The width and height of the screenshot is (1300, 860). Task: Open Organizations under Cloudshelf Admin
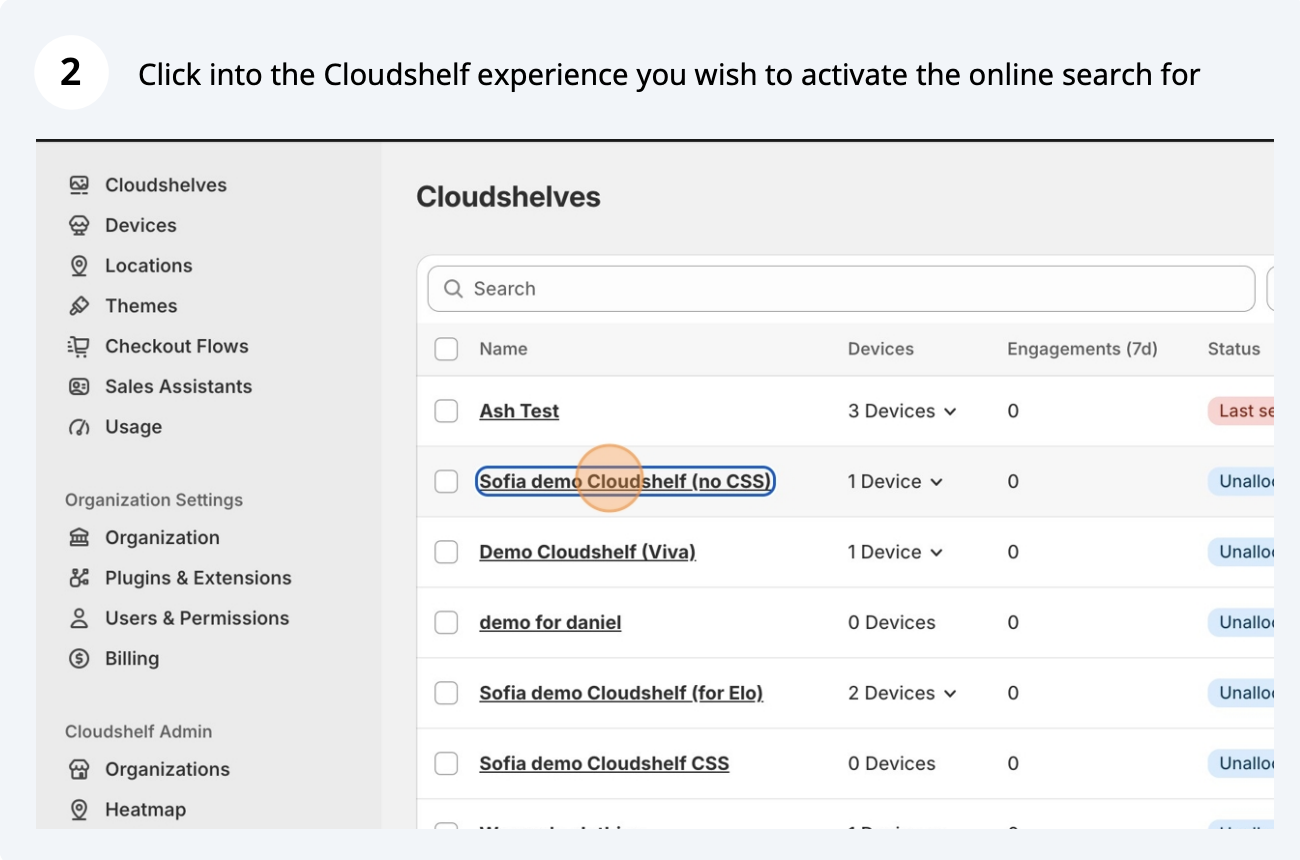click(x=167, y=769)
